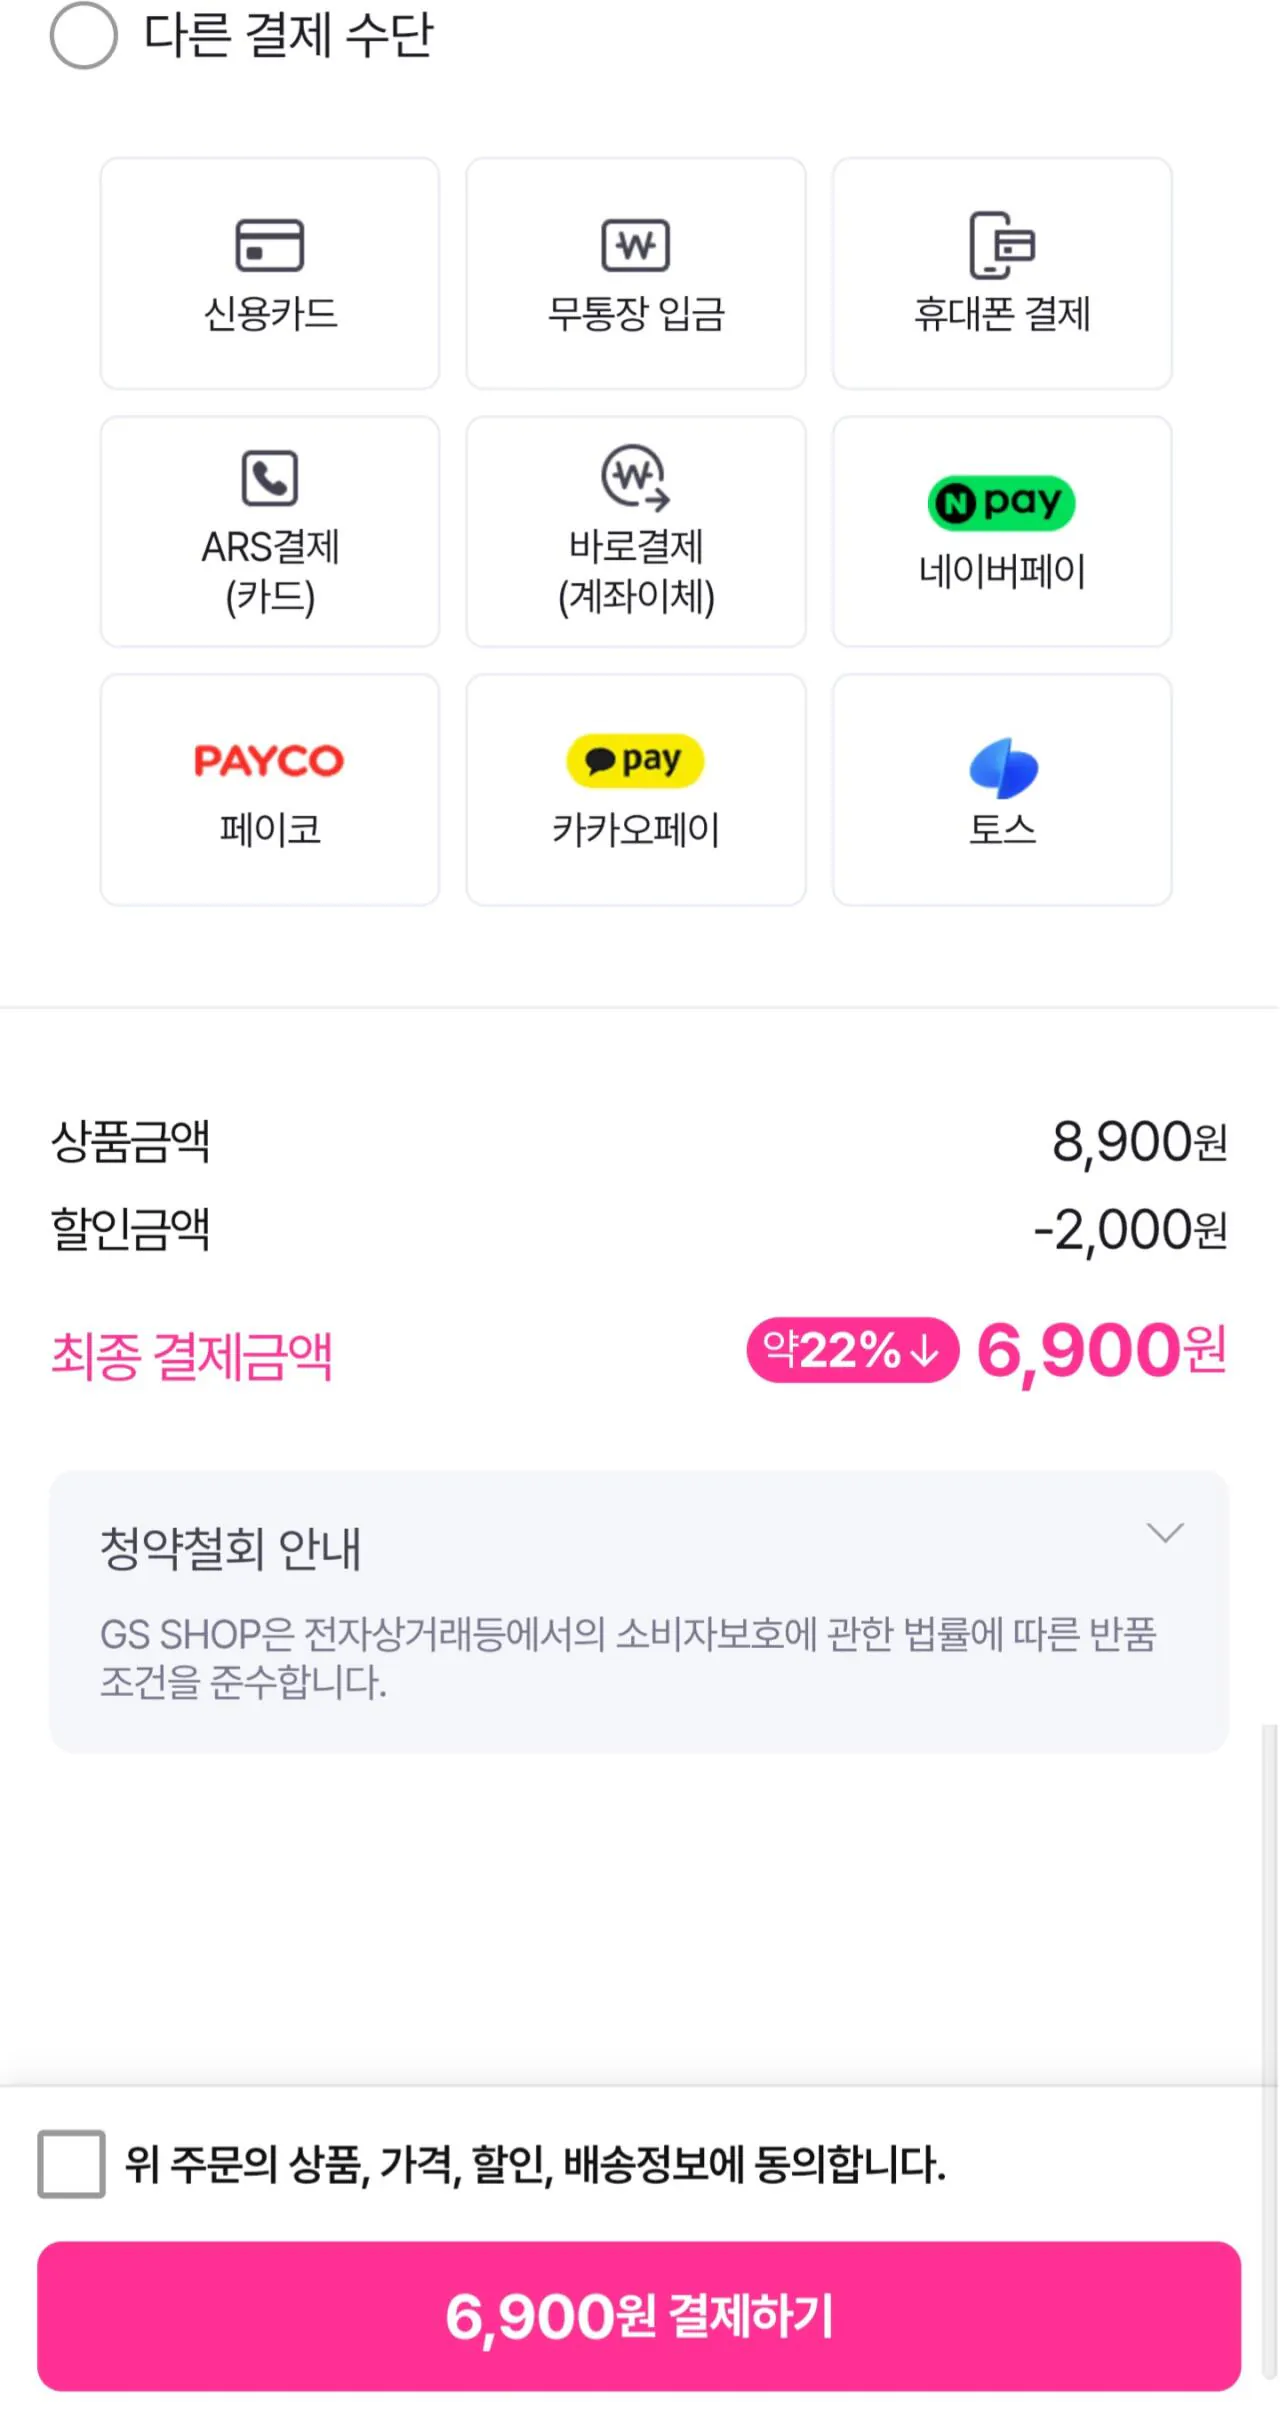Click the 청약철회 안내 heading
The width and height of the screenshot is (1280, 2416).
coord(230,1549)
